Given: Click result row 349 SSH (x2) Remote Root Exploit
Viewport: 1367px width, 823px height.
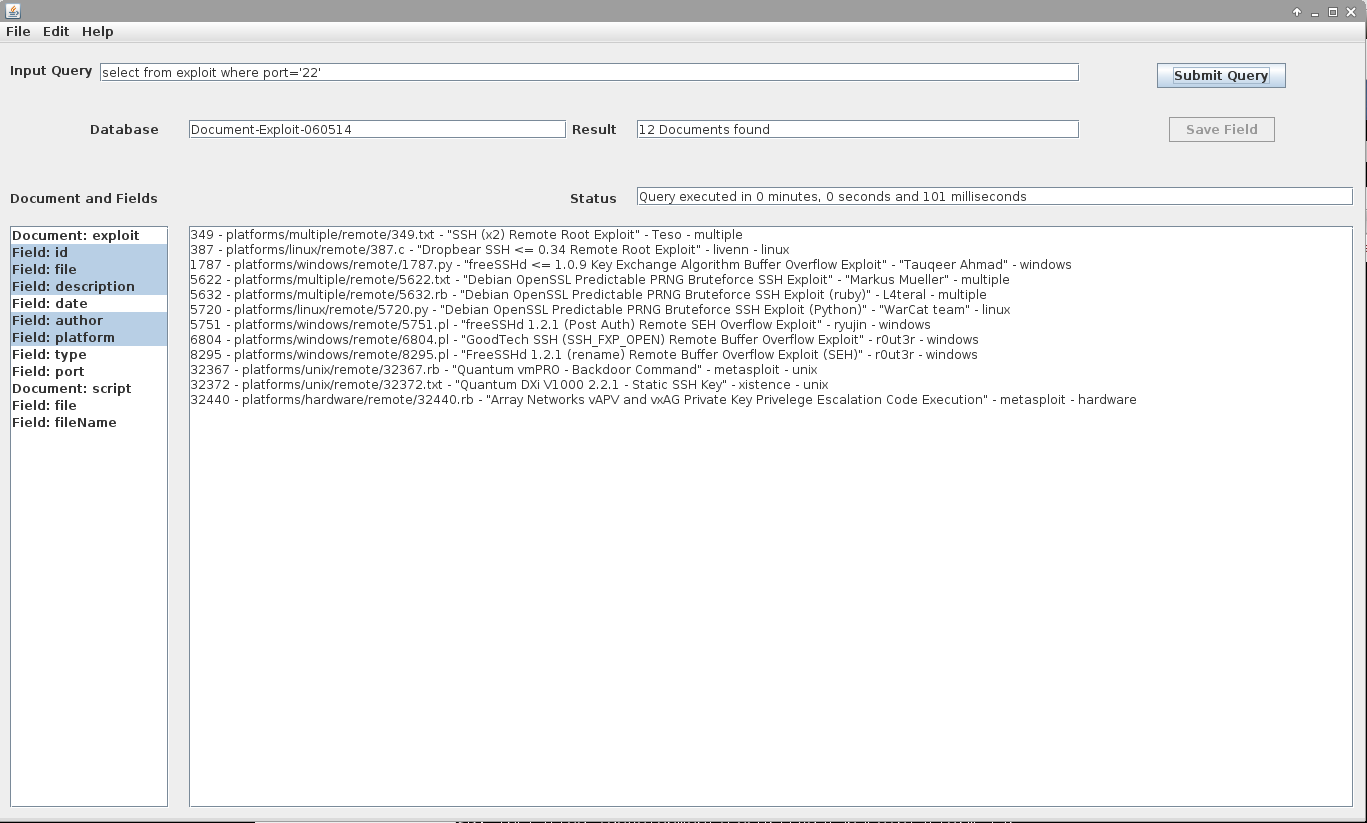Looking at the screenshot, I should tap(466, 235).
